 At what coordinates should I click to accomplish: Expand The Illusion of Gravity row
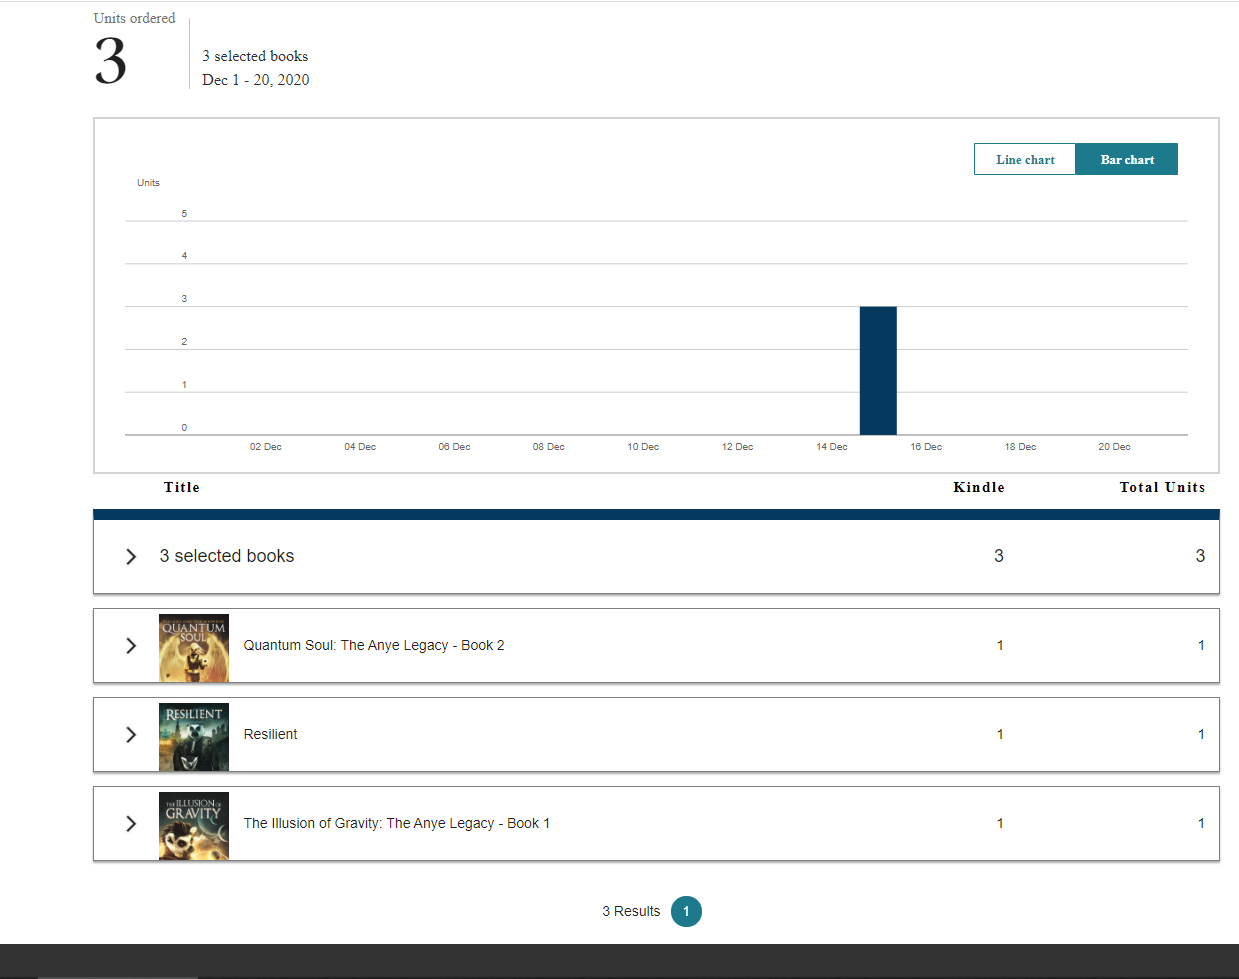131,824
